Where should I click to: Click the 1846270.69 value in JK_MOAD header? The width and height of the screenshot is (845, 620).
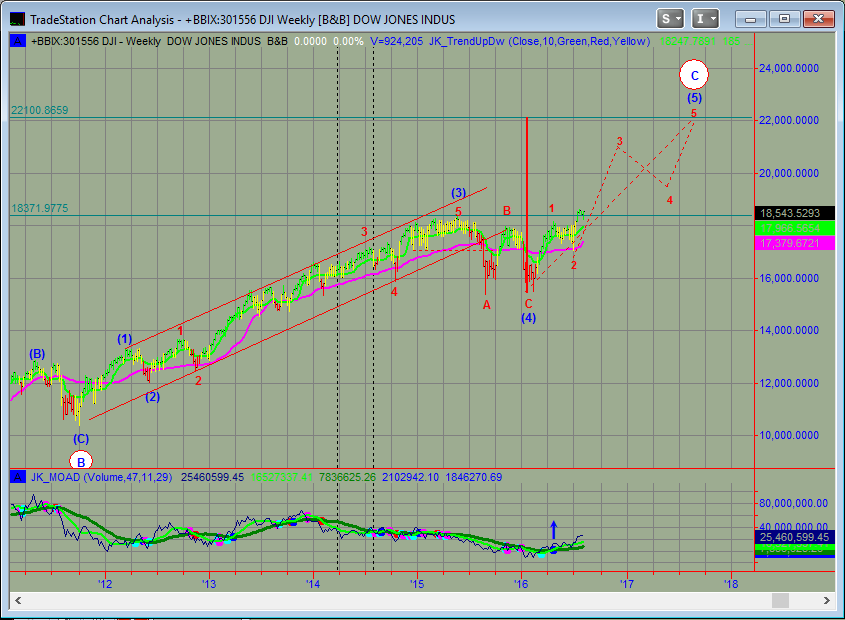coord(473,477)
